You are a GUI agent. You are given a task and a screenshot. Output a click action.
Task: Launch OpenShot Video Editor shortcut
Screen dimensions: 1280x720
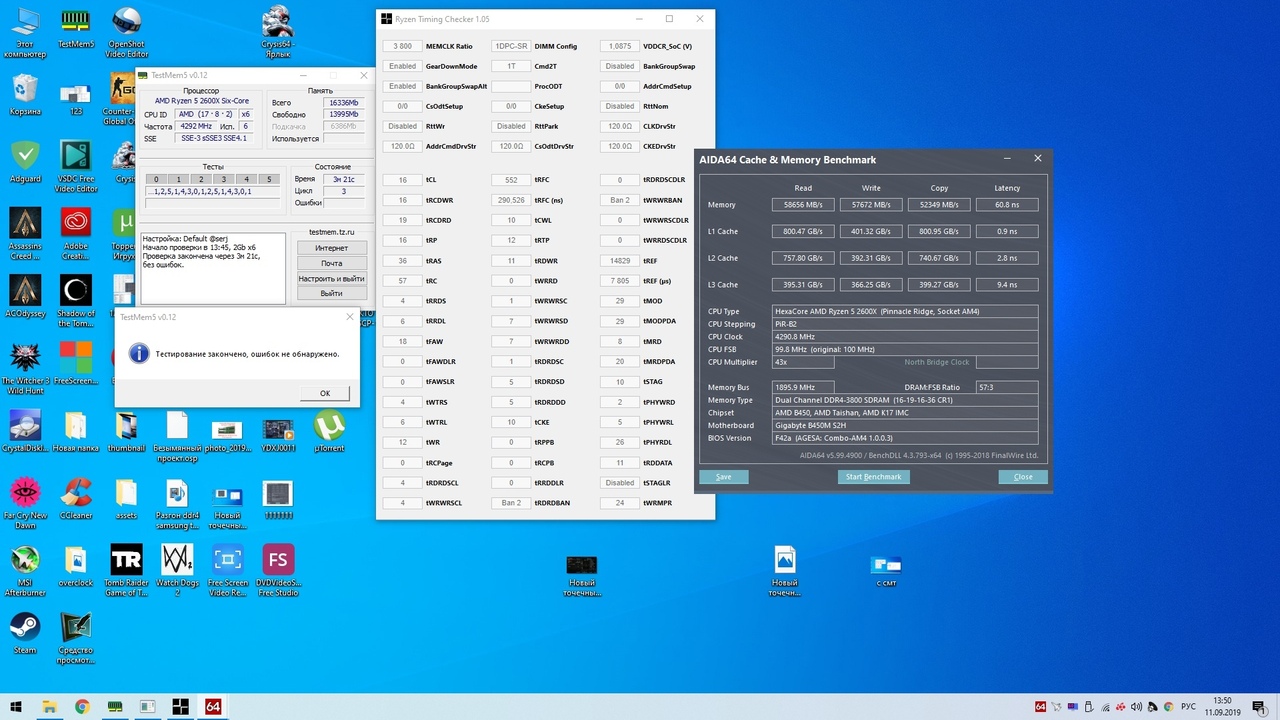tap(126, 22)
